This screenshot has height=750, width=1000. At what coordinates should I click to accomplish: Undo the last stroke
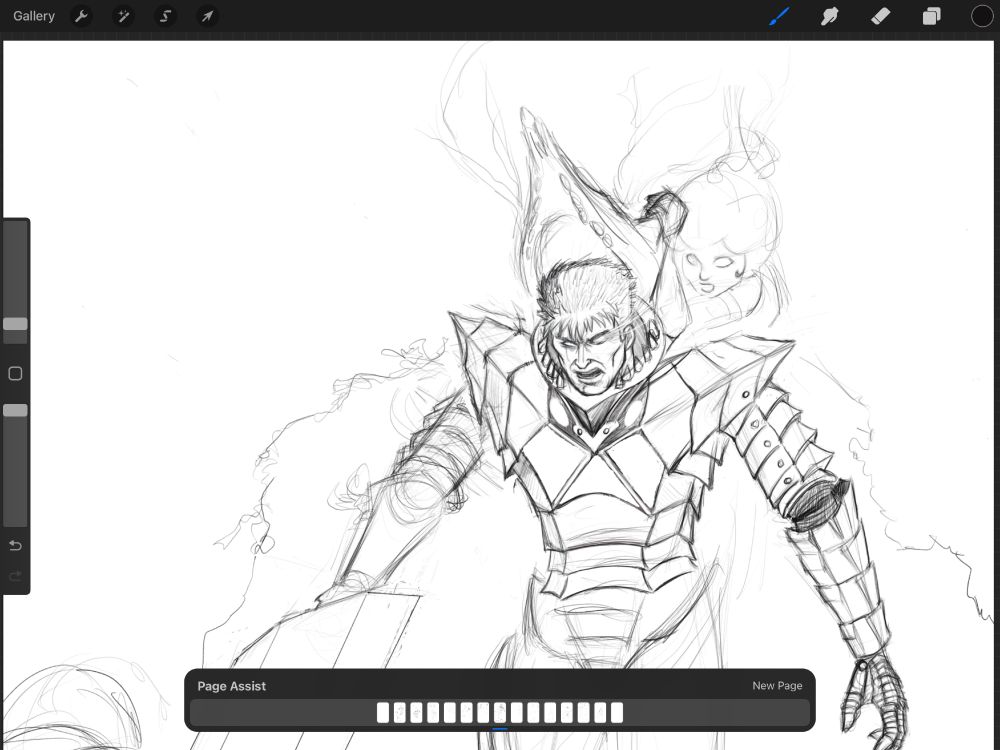click(x=15, y=546)
